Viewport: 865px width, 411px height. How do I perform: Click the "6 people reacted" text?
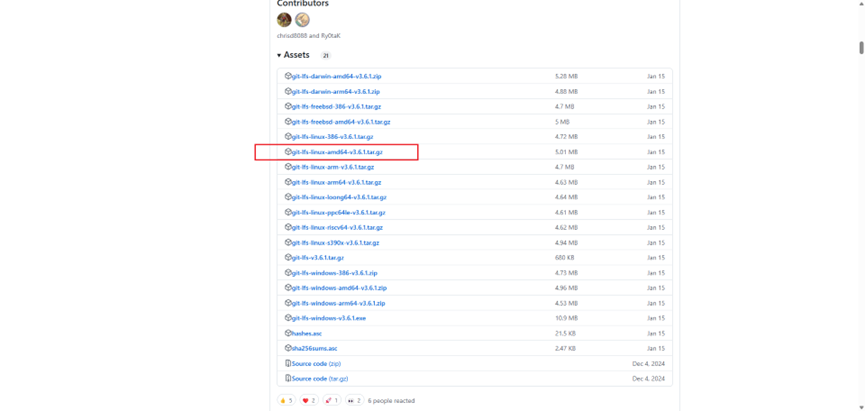391,401
